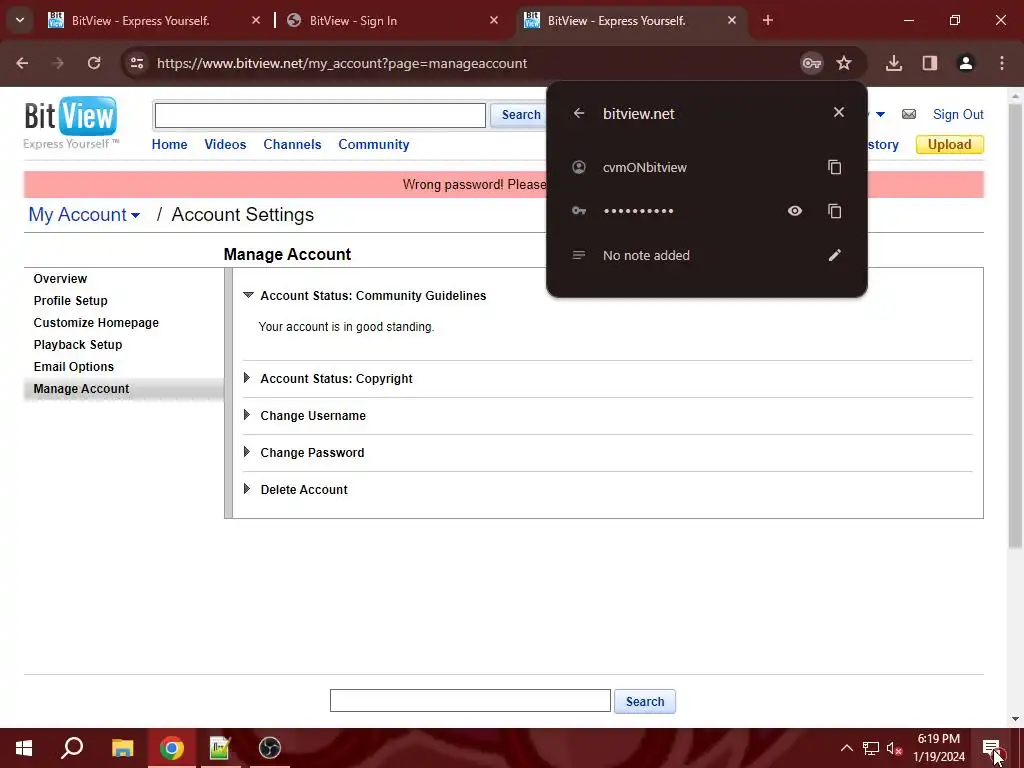
Task: Open Windows notification center
Action: click(x=991, y=748)
